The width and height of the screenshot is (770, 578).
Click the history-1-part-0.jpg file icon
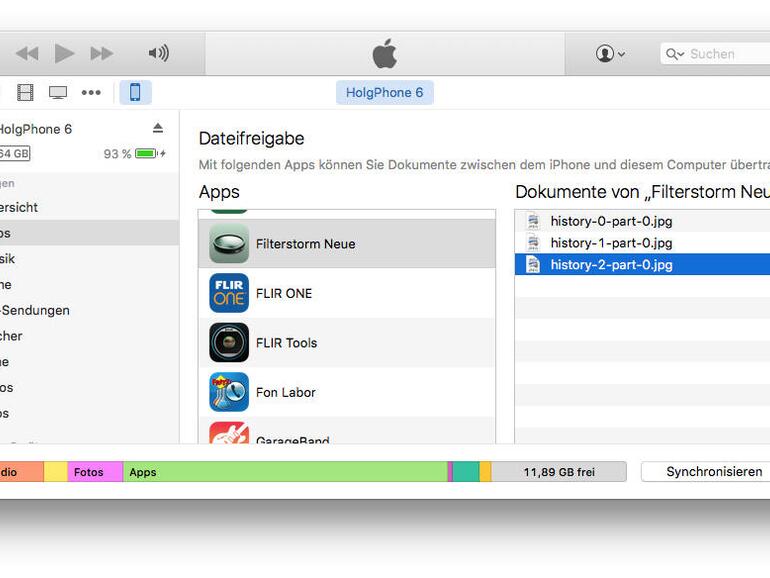coord(533,243)
